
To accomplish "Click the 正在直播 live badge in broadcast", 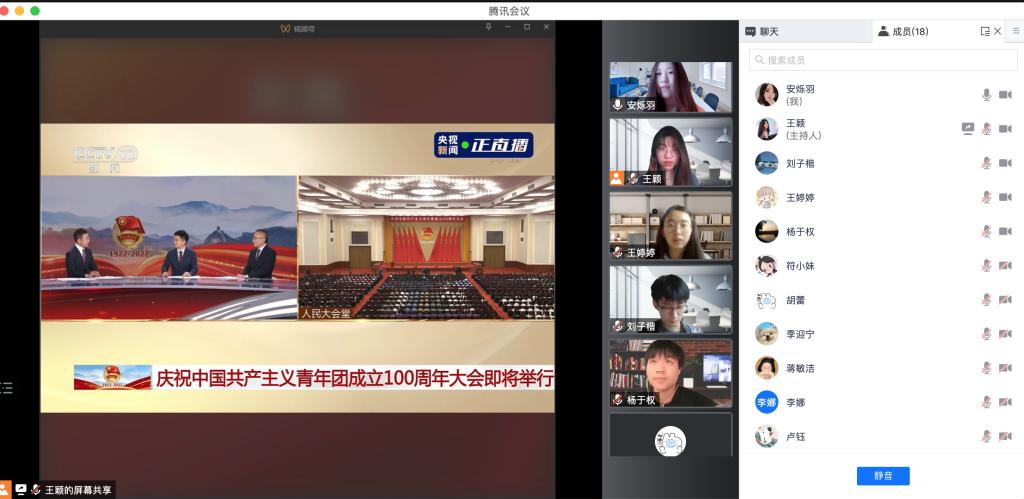I will (x=483, y=145).
